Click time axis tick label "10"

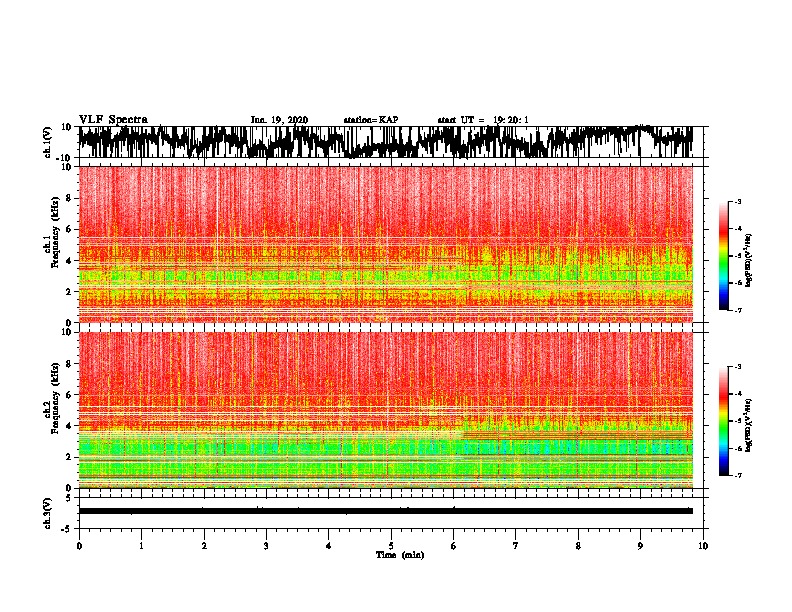coord(703,546)
